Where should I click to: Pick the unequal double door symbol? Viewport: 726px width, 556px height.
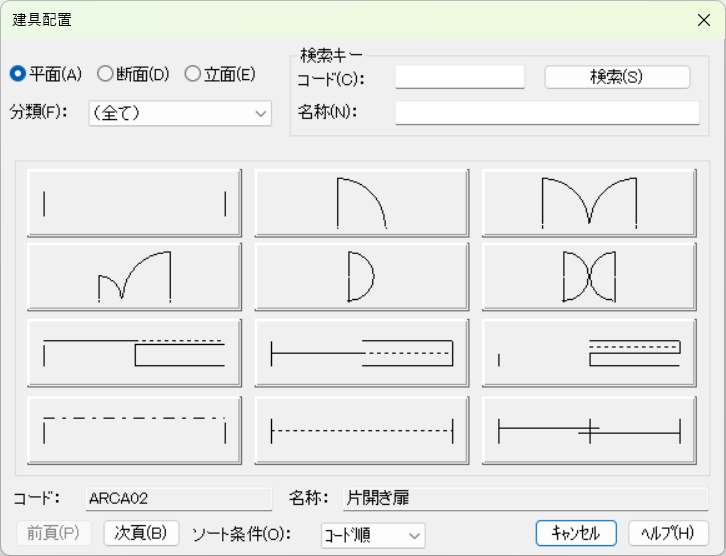134,278
